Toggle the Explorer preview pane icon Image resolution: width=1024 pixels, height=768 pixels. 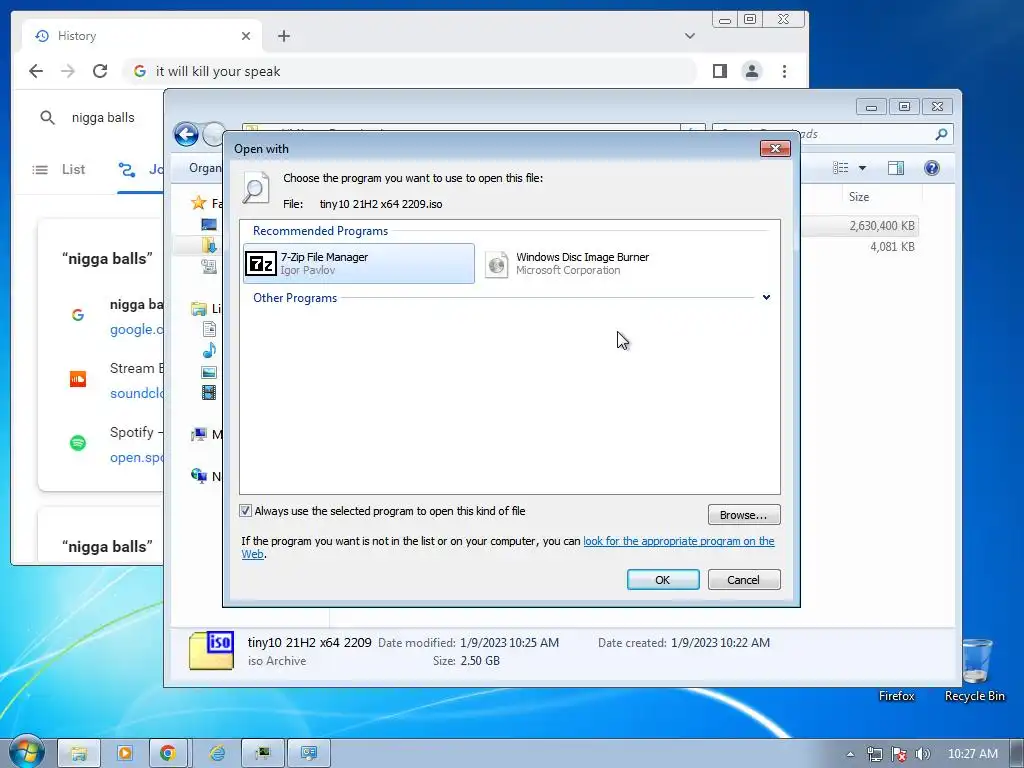click(x=896, y=168)
